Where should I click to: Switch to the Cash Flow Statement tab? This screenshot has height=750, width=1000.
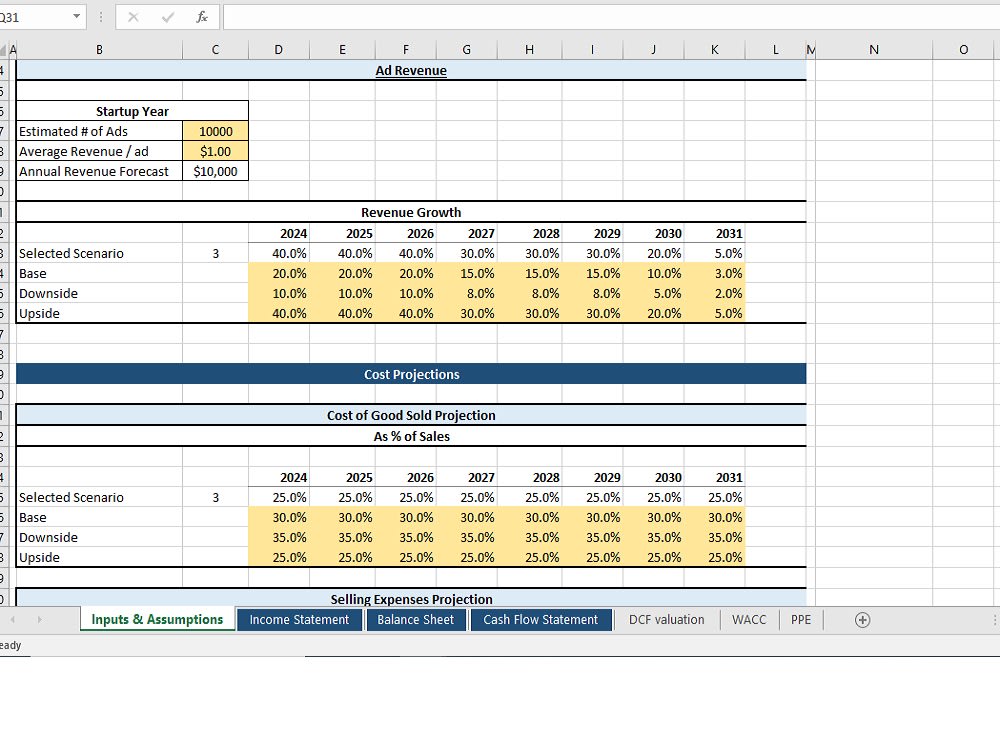tap(541, 620)
